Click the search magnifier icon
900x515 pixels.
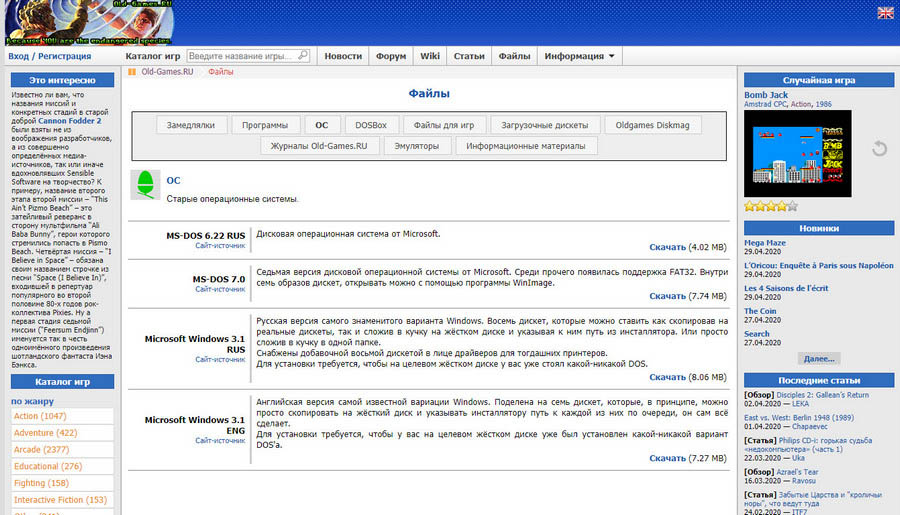tap(303, 55)
